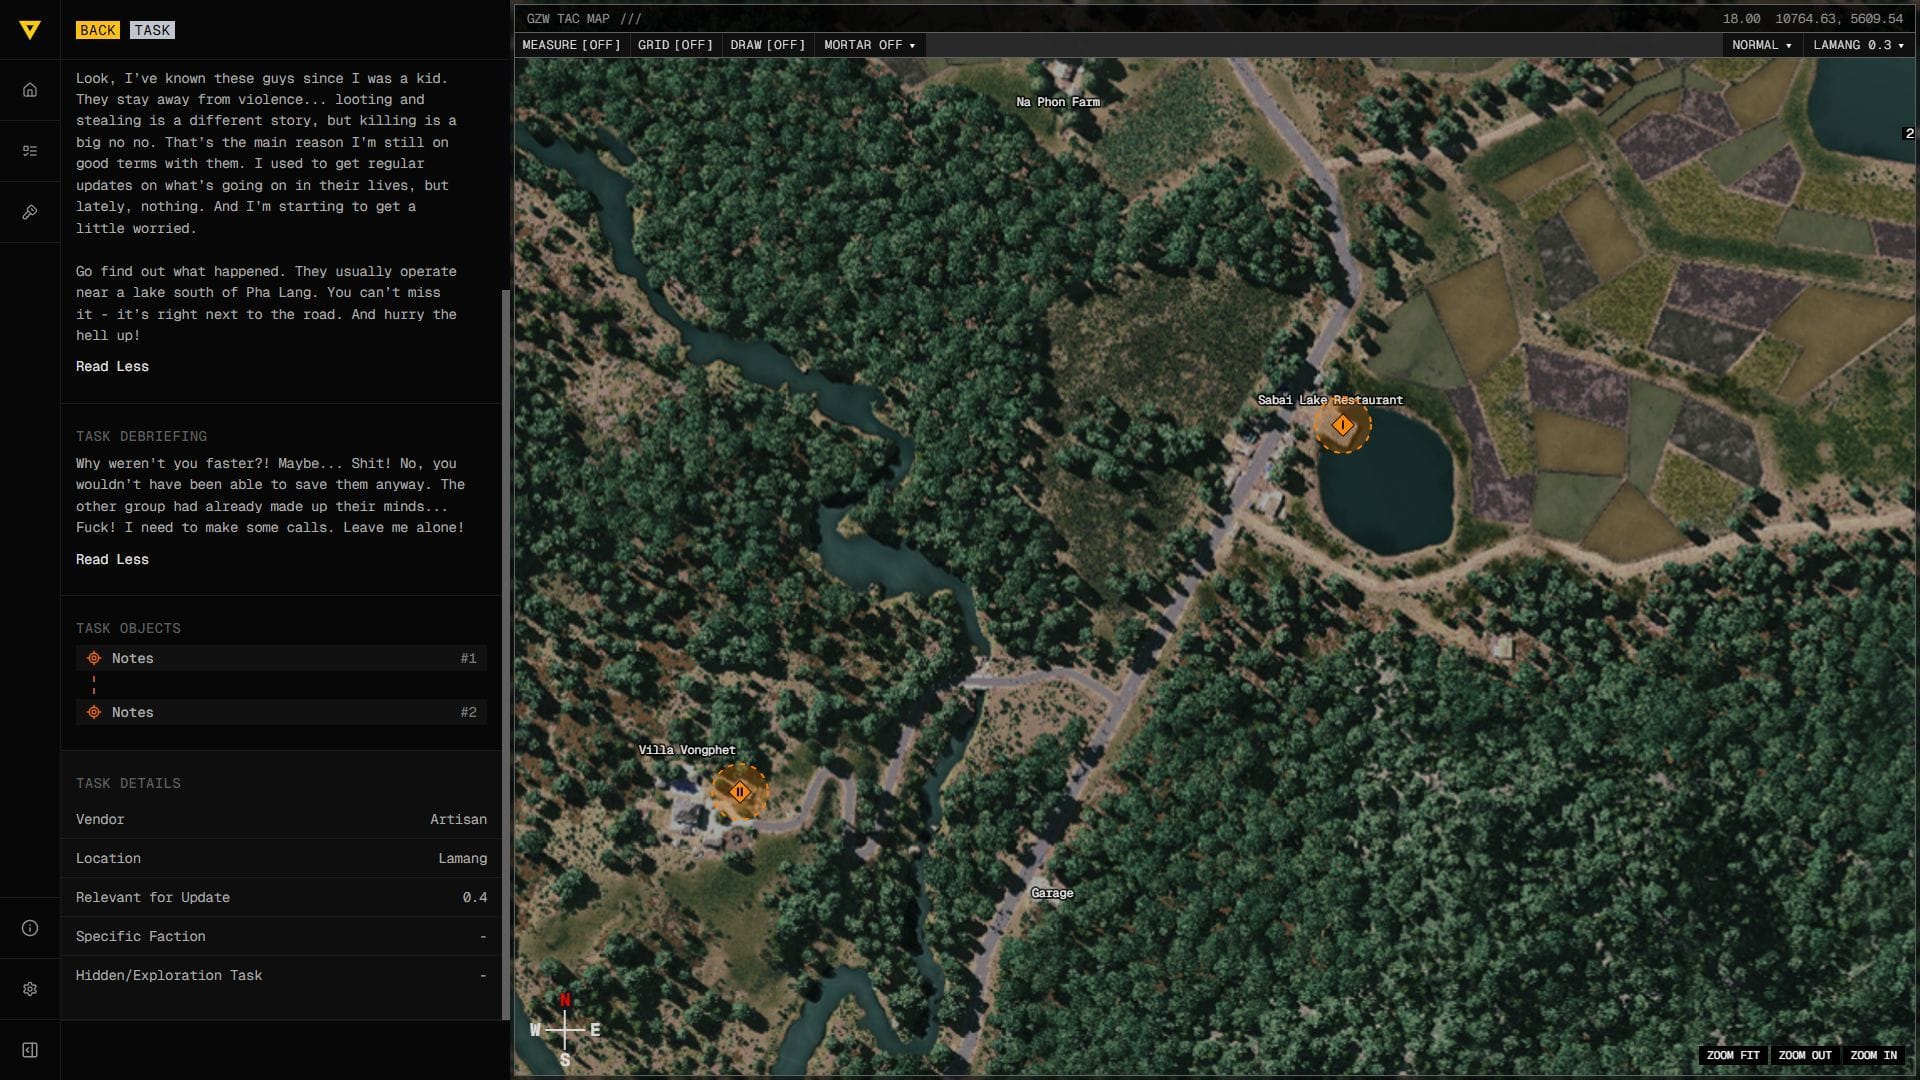1920x1080 pixels.
Task: Toggle the DRAW mode on
Action: (x=767, y=45)
